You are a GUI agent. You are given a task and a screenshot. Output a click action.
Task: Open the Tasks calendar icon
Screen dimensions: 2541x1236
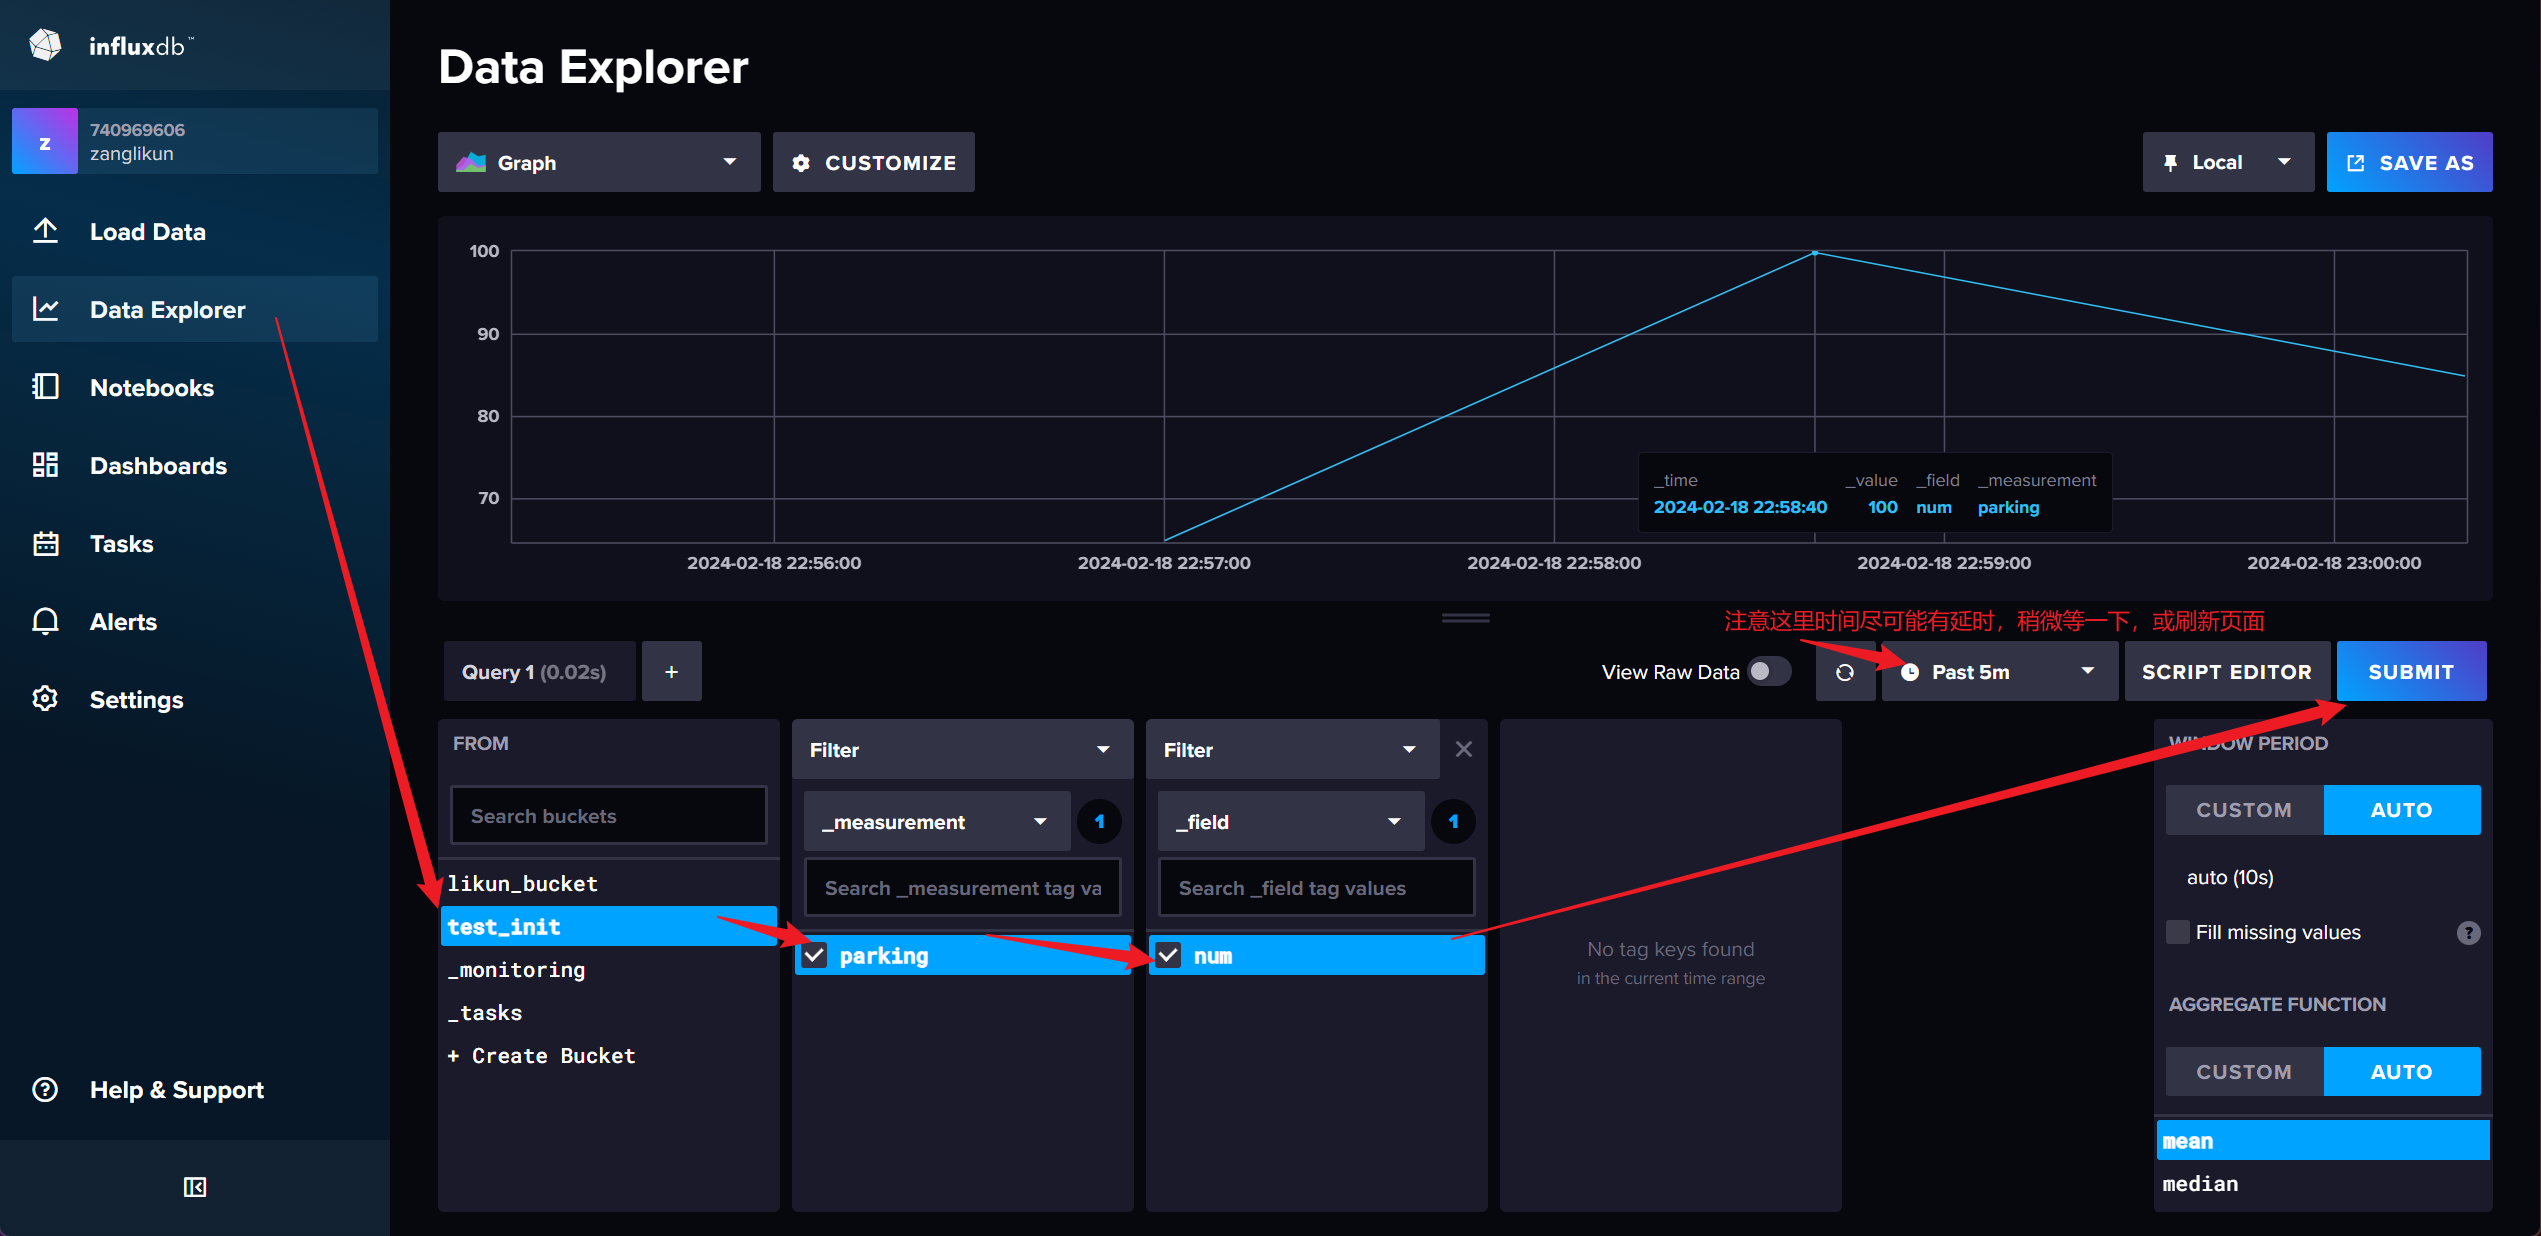tap(45, 543)
